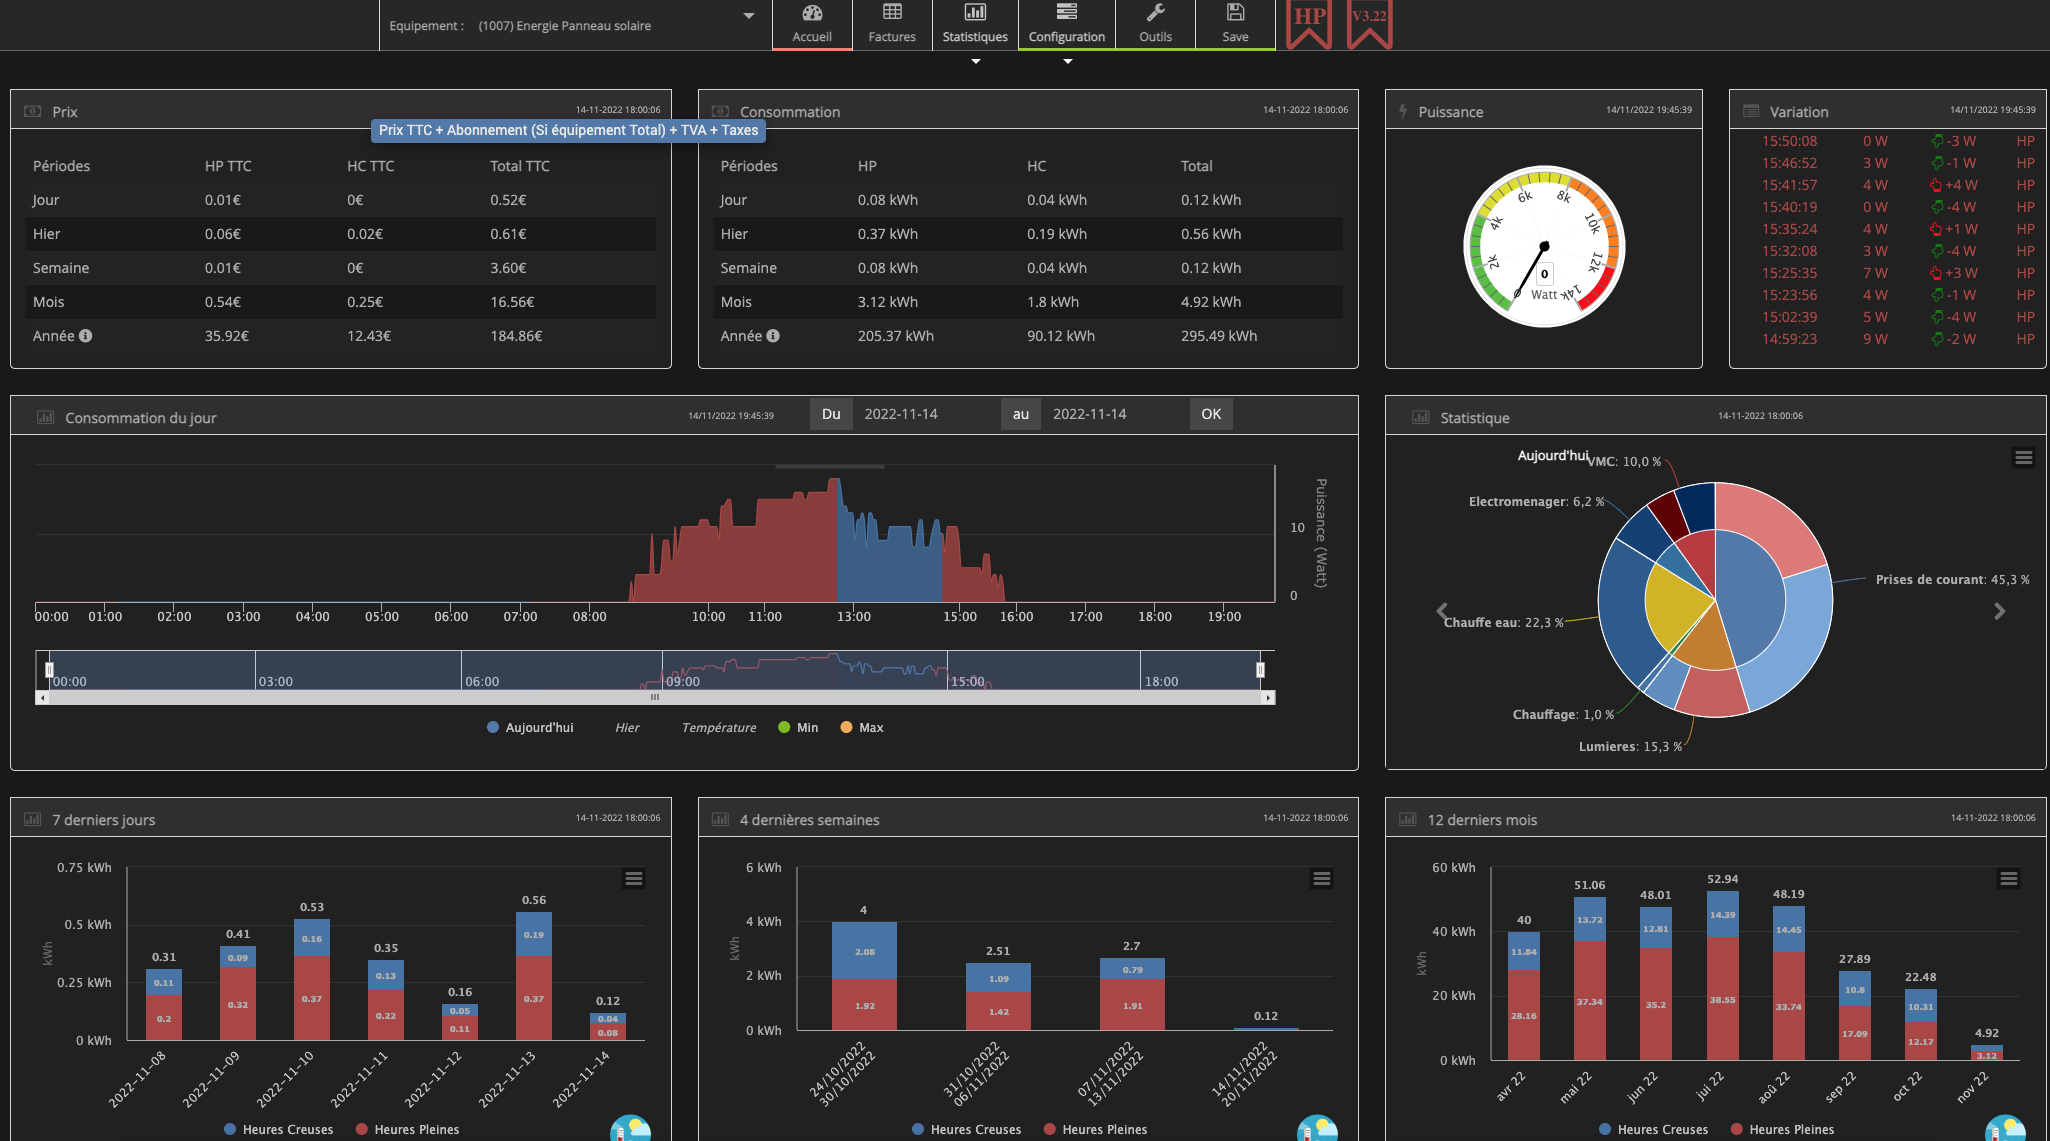The height and width of the screenshot is (1141, 2050).
Task: Go to next statistic pie chart
Action: coord(1999,611)
